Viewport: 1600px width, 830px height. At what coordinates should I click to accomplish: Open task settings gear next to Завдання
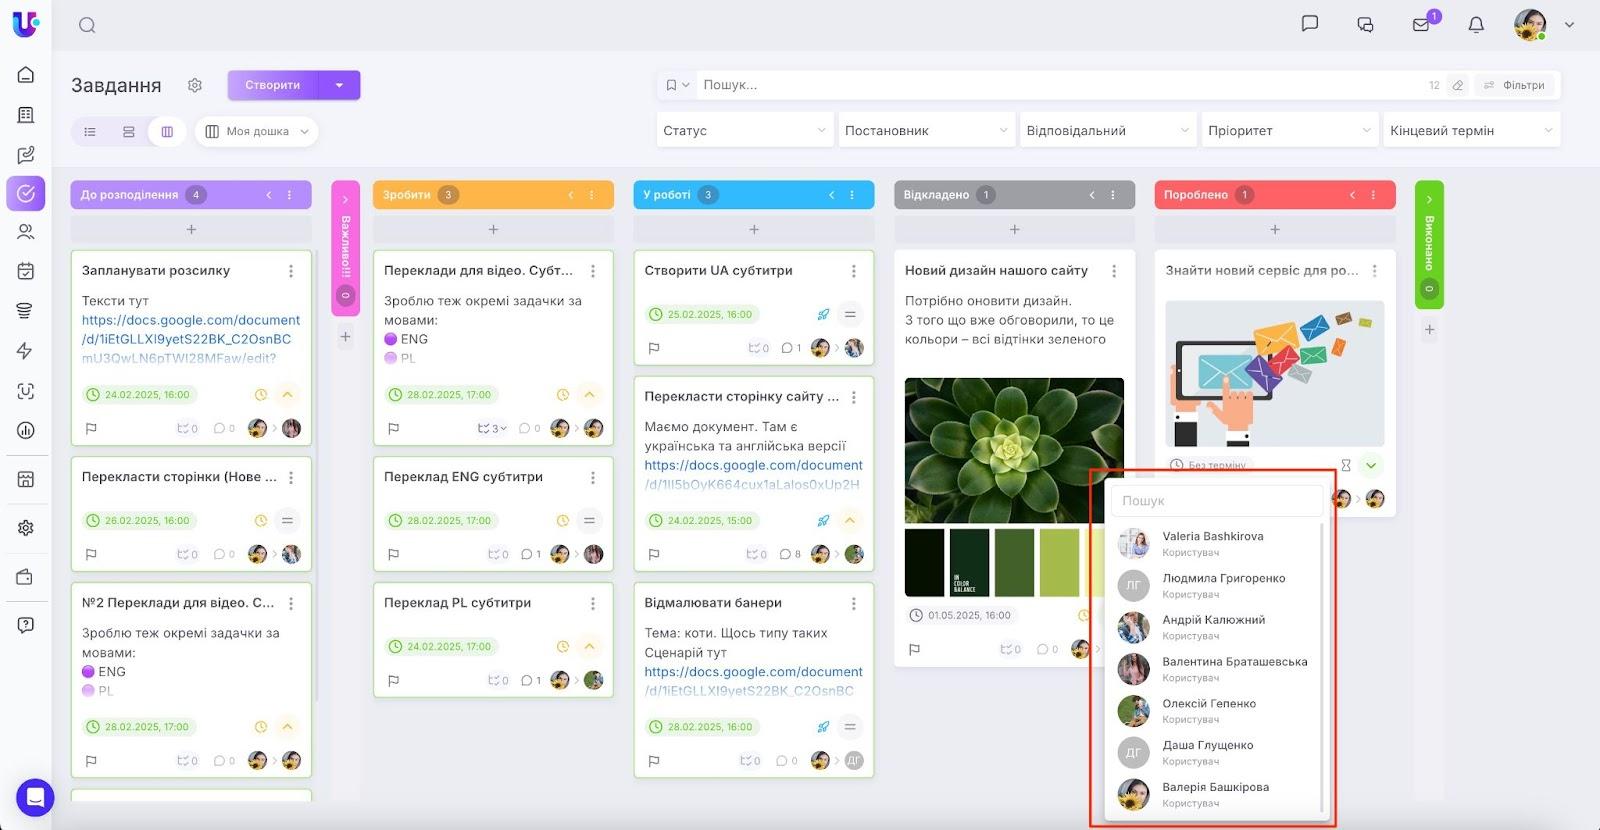pos(195,85)
